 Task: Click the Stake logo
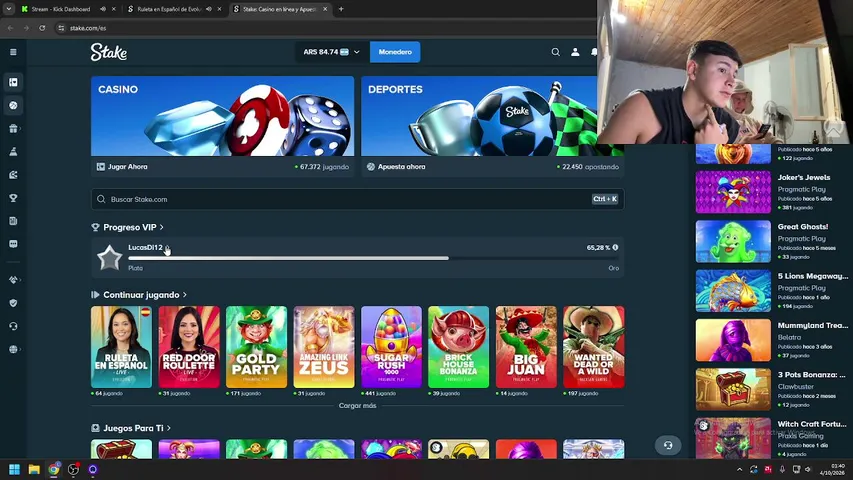pos(109,52)
